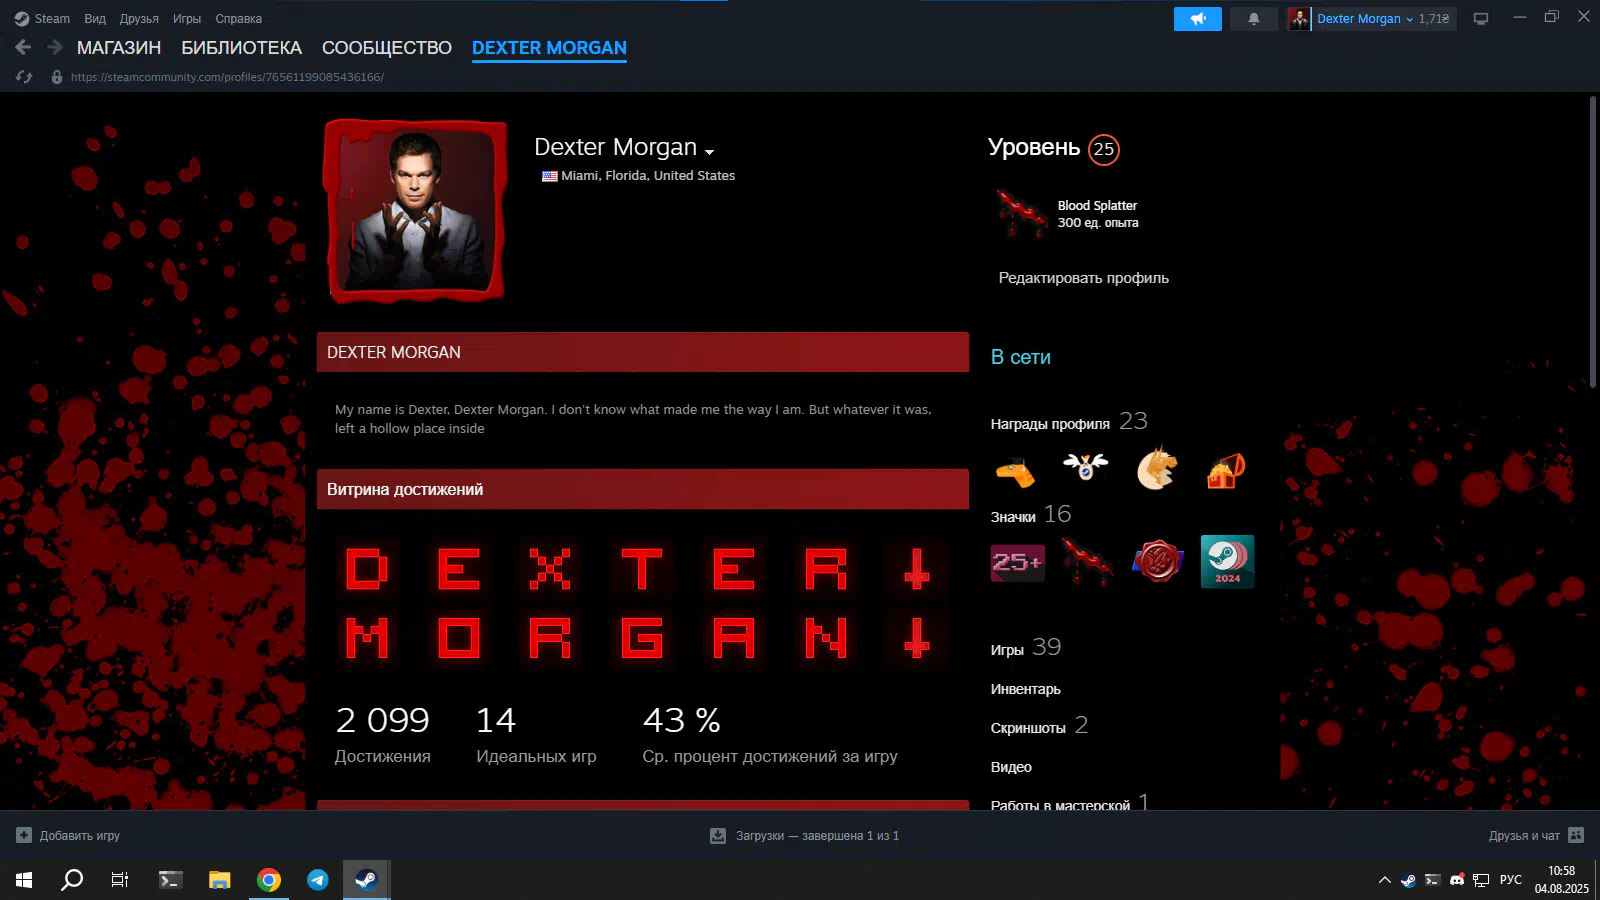Screen dimensions: 1600x900
Task: Reload the page with refresh icon
Action: click(24, 77)
